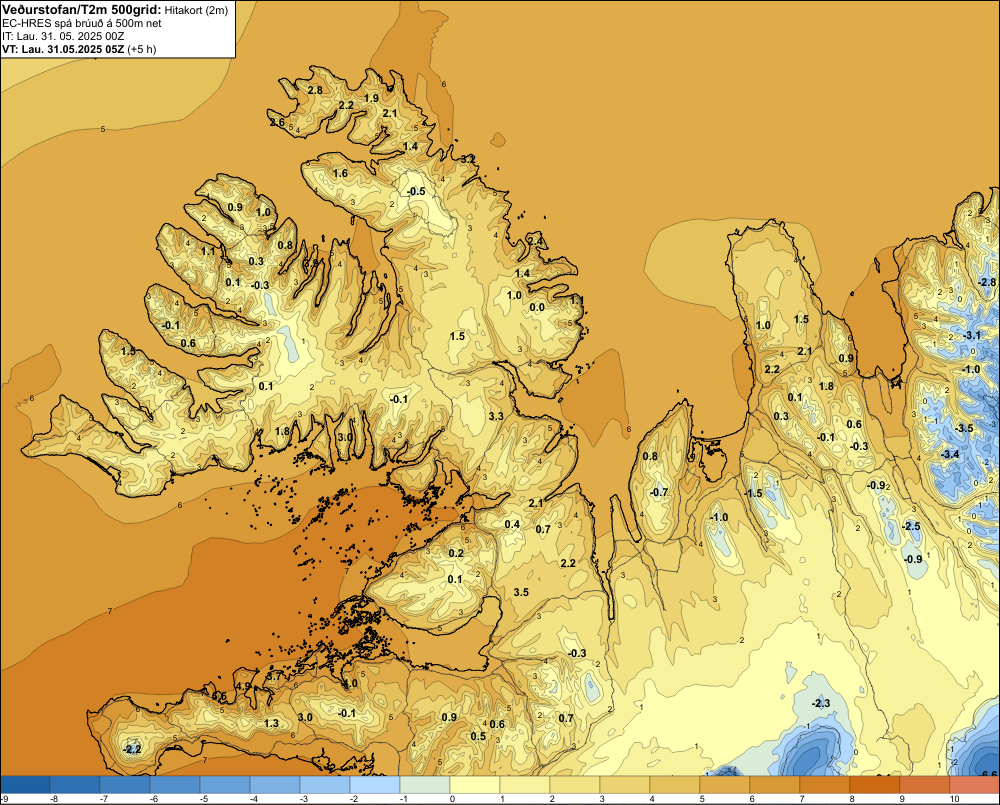Screen dimensions: 1000x805
Task: Click the color scale swatch between 0 and 1
Action: click(475, 784)
